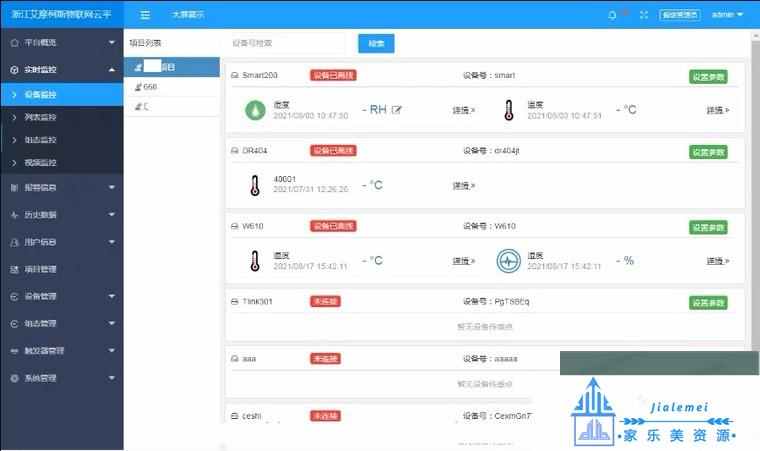The height and width of the screenshot is (451, 760).
Task: Toggle the hamburger sidebar collapse icon
Action: tap(145, 15)
